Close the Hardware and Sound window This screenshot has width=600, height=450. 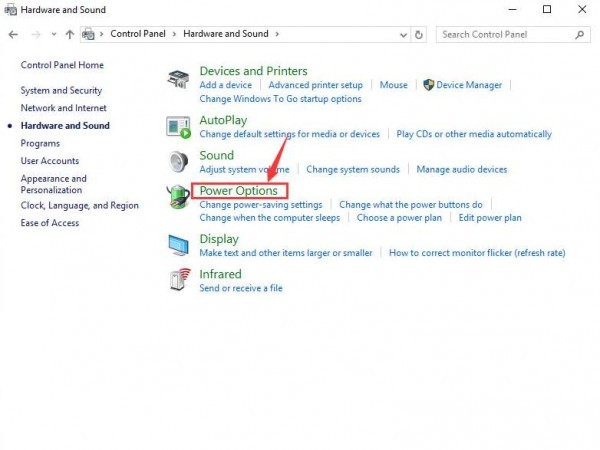point(582,9)
